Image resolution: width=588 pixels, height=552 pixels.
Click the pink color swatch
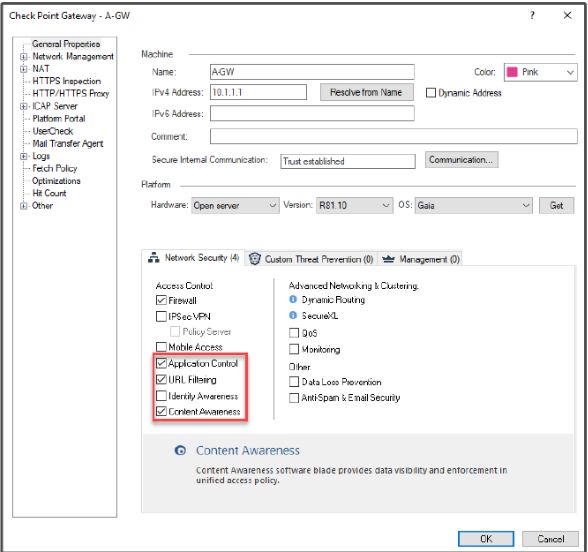(x=512, y=72)
